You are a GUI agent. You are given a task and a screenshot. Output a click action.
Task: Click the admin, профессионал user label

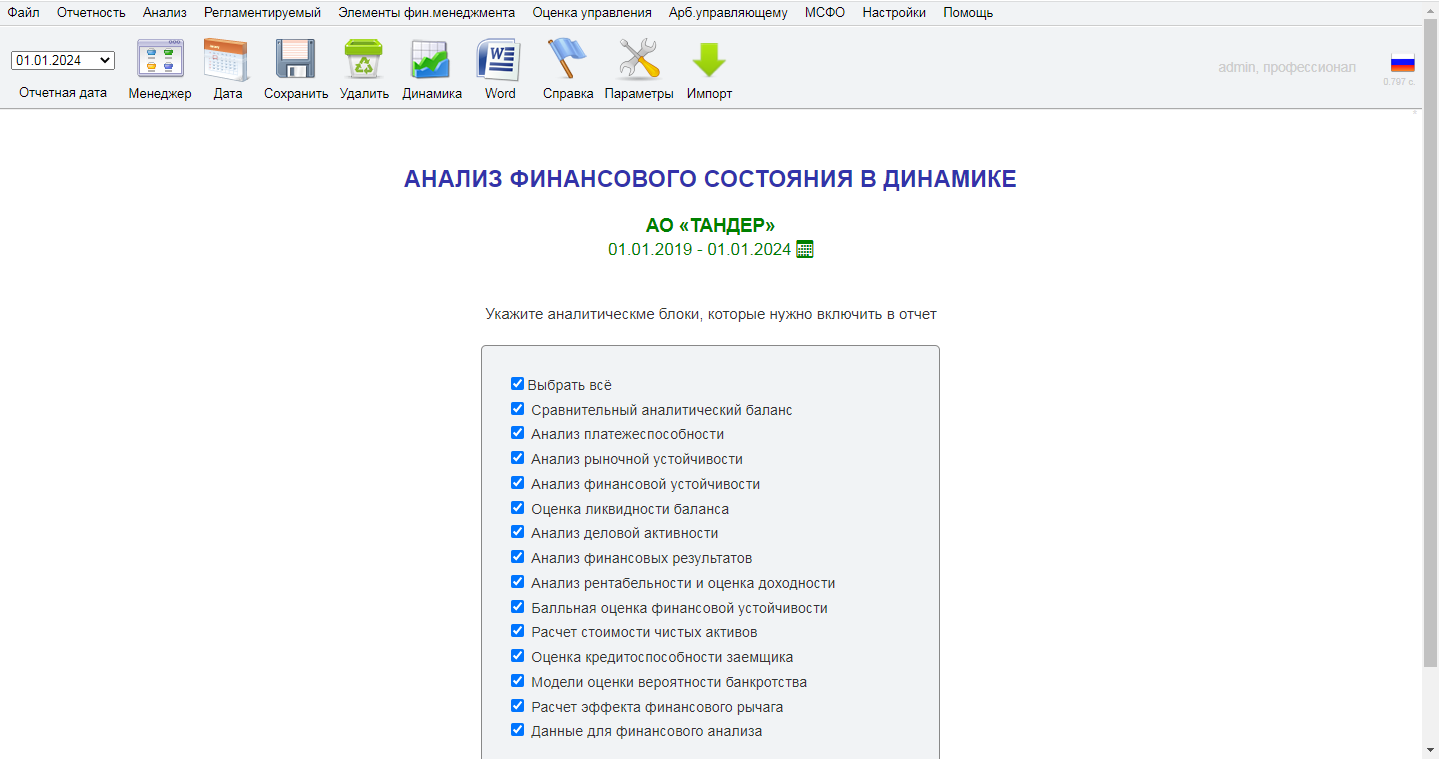[1287, 67]
